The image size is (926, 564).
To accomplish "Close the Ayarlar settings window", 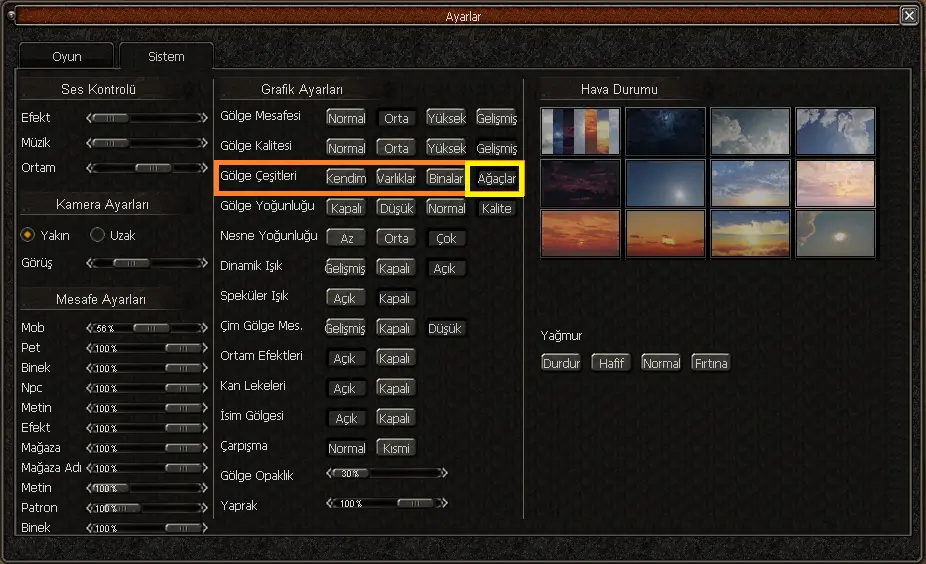I will click(908, 15).
